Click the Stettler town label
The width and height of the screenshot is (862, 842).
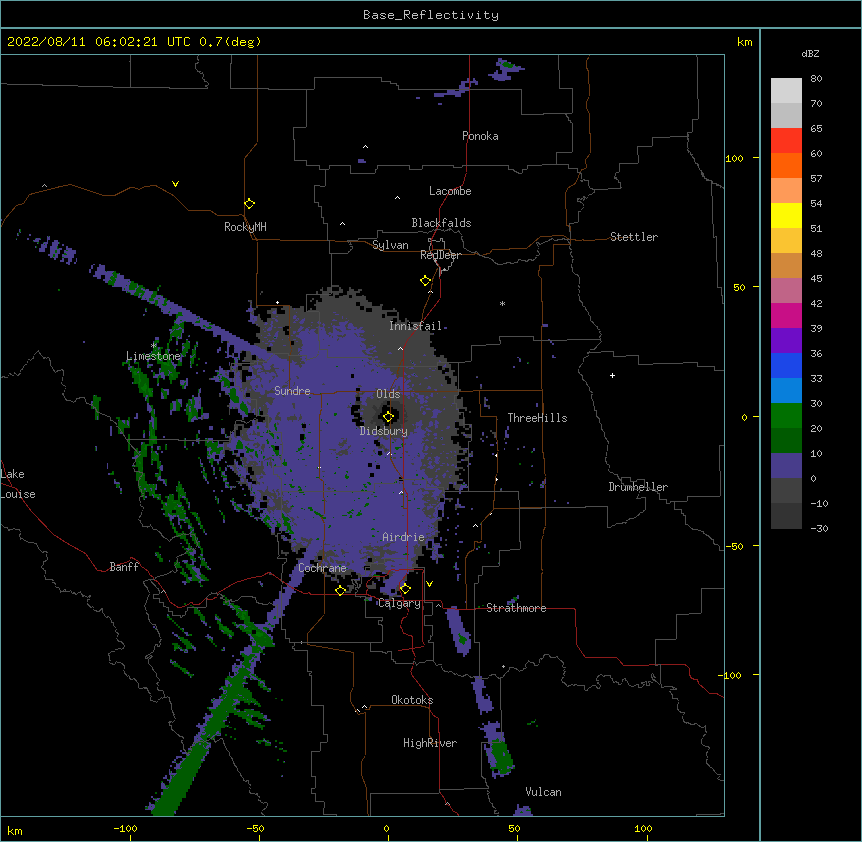click(x=634, y=237)
